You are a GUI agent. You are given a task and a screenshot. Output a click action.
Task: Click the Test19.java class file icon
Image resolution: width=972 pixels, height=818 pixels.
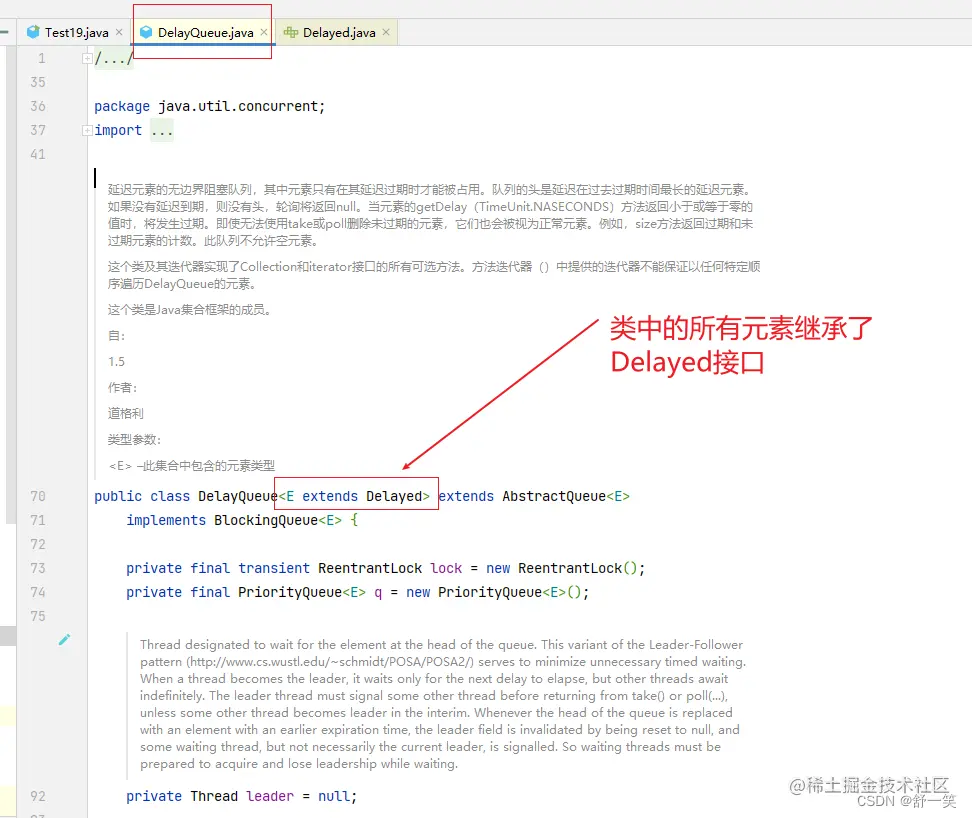[33, 32]
